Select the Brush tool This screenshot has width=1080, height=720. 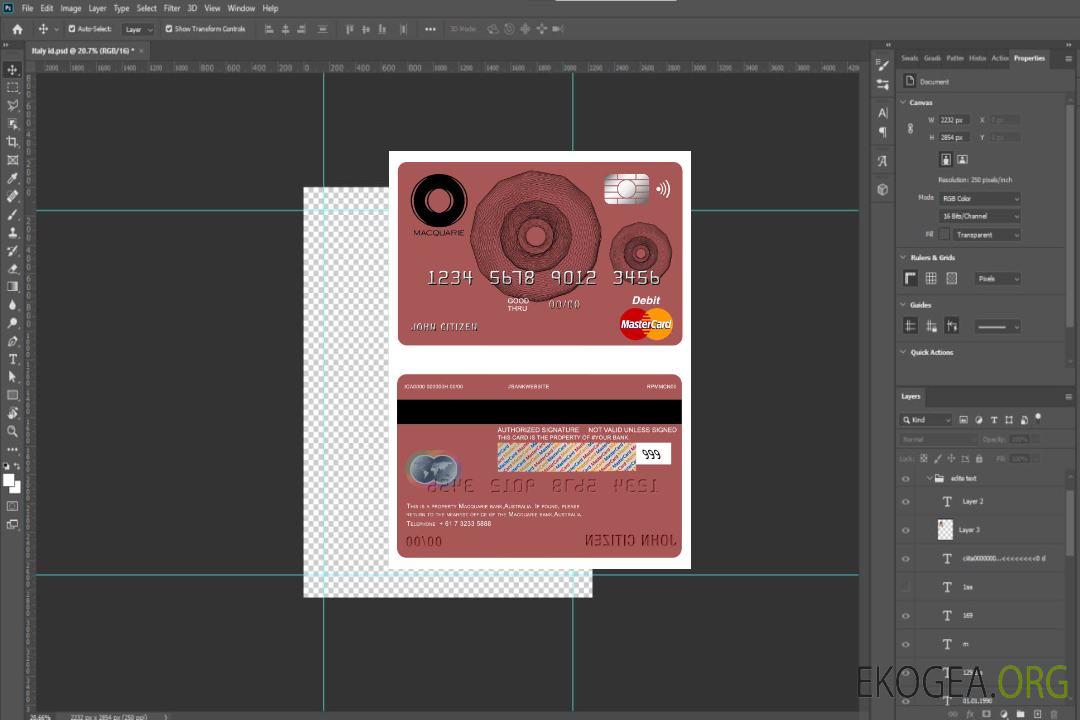tap(12, 214)
